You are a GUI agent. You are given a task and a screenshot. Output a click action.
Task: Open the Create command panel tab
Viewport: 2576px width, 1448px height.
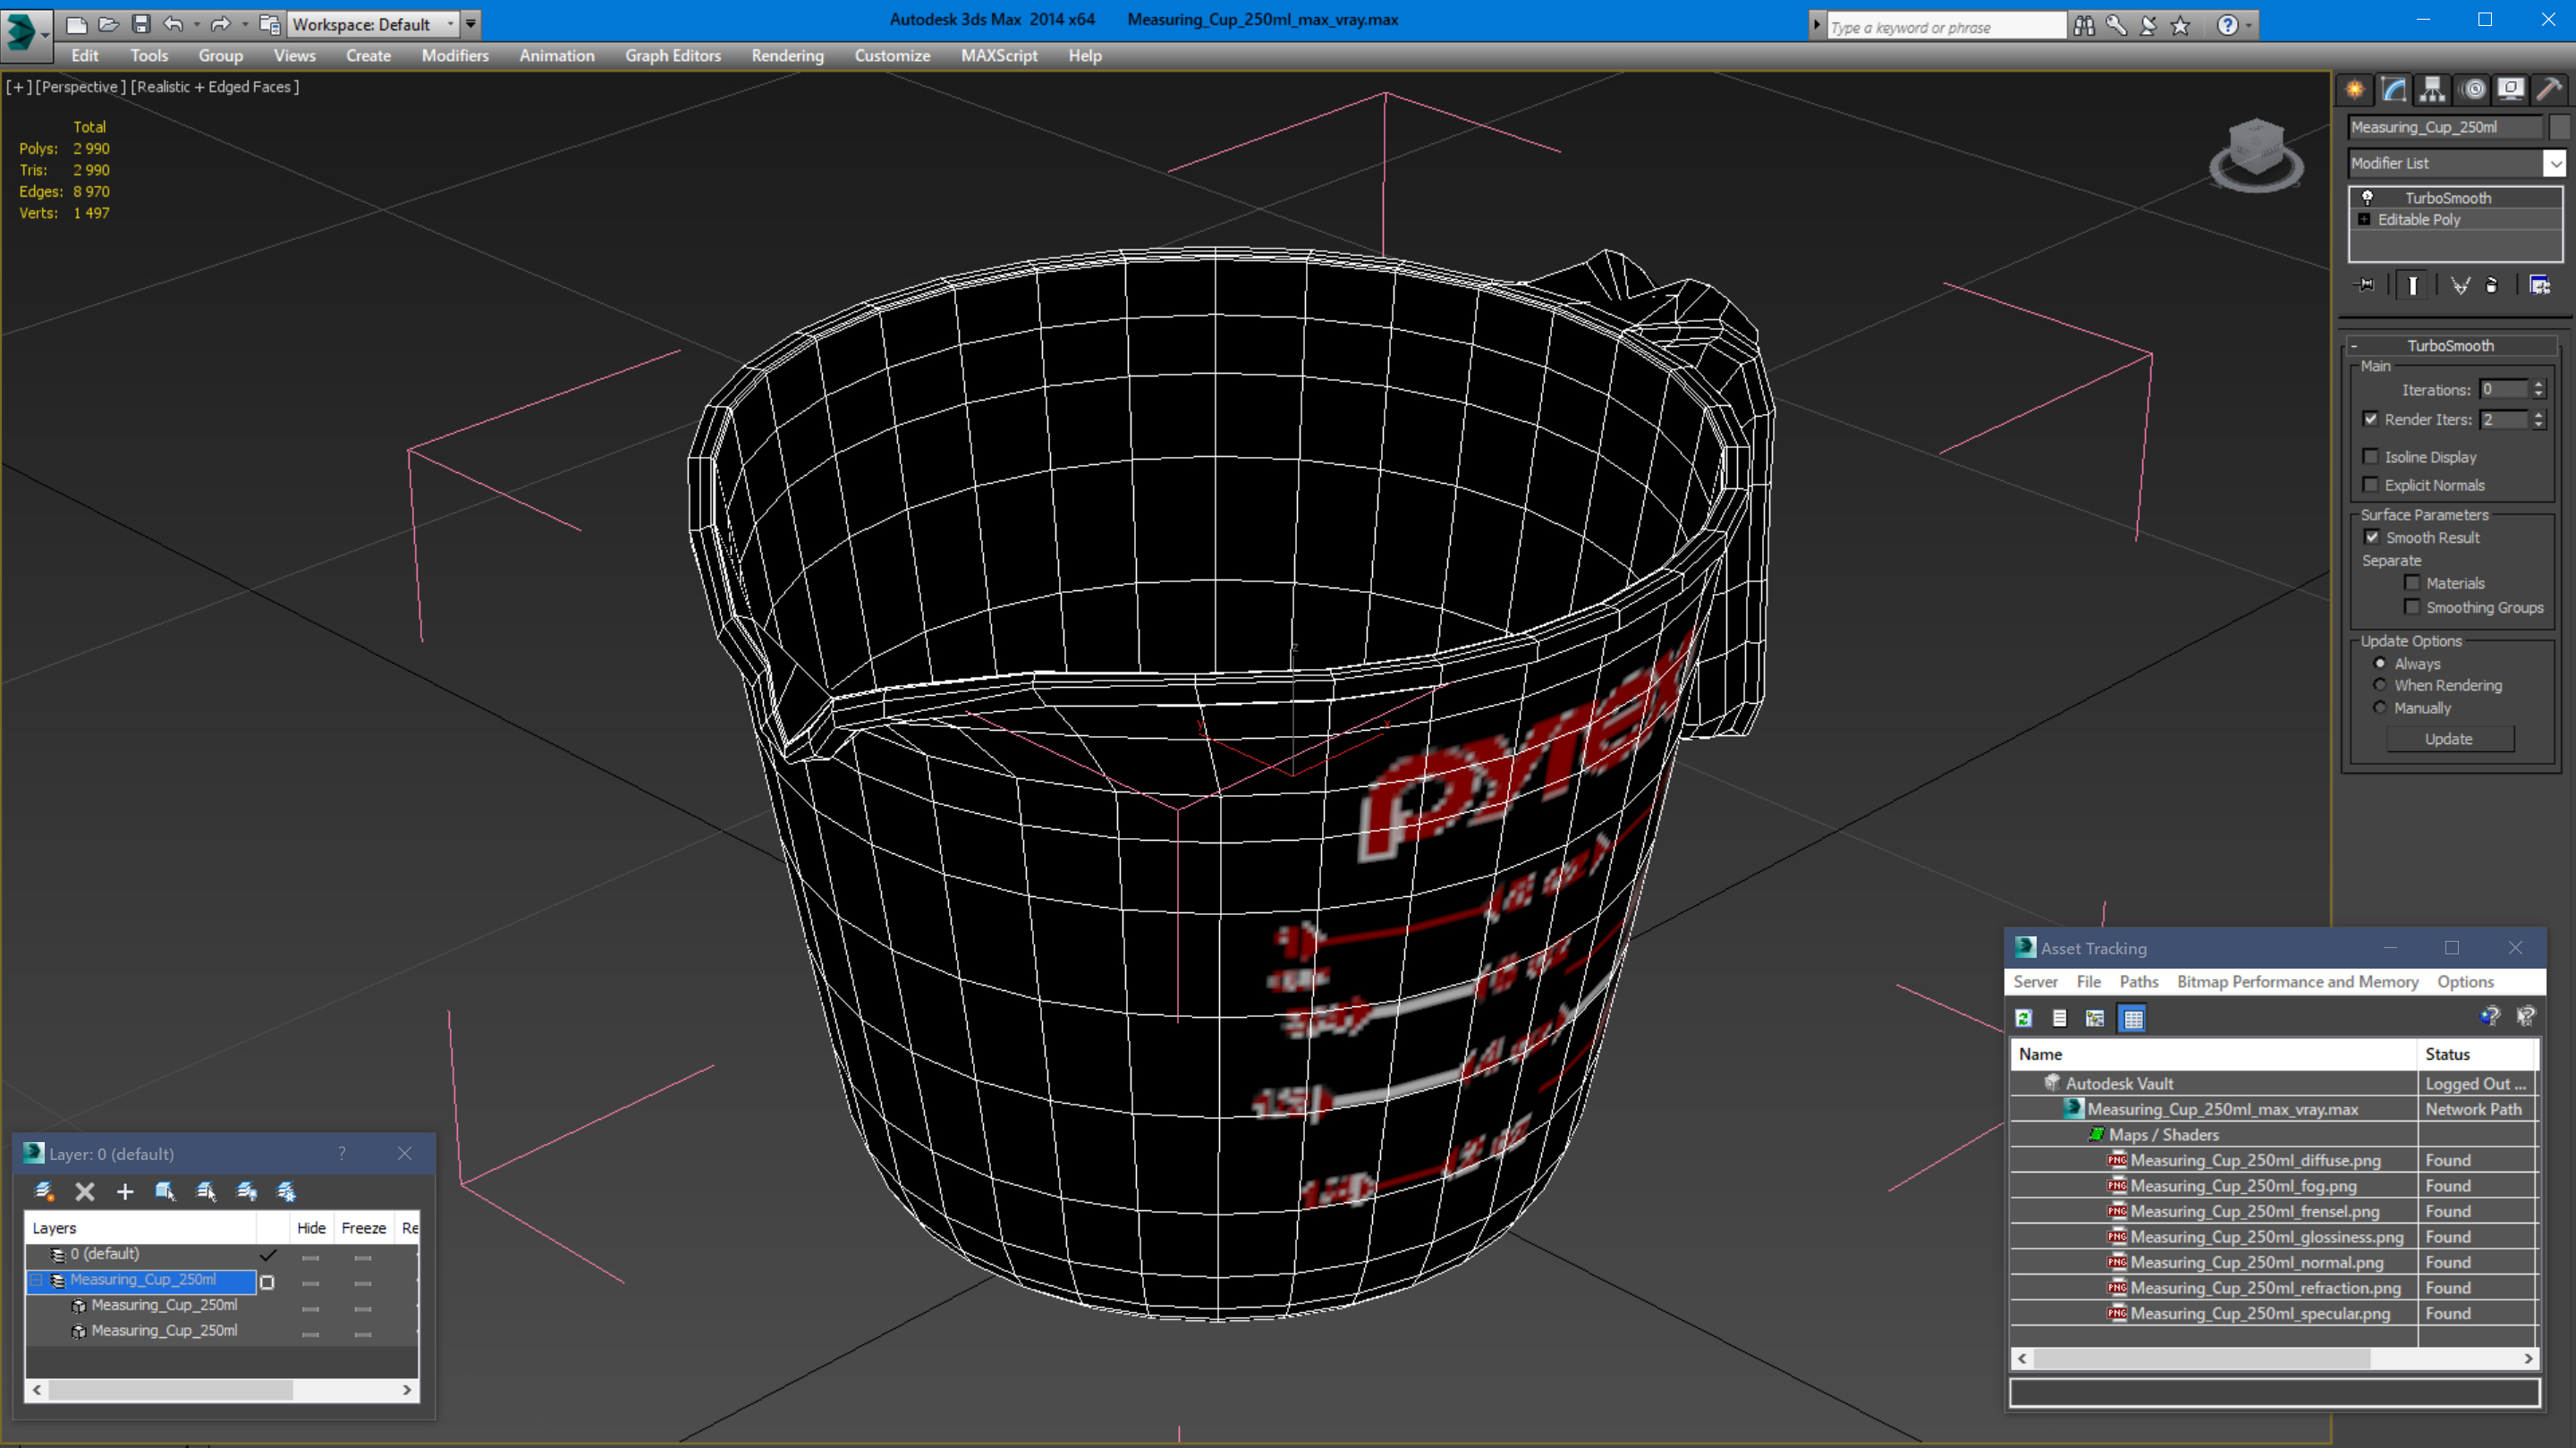[2355, 90]
